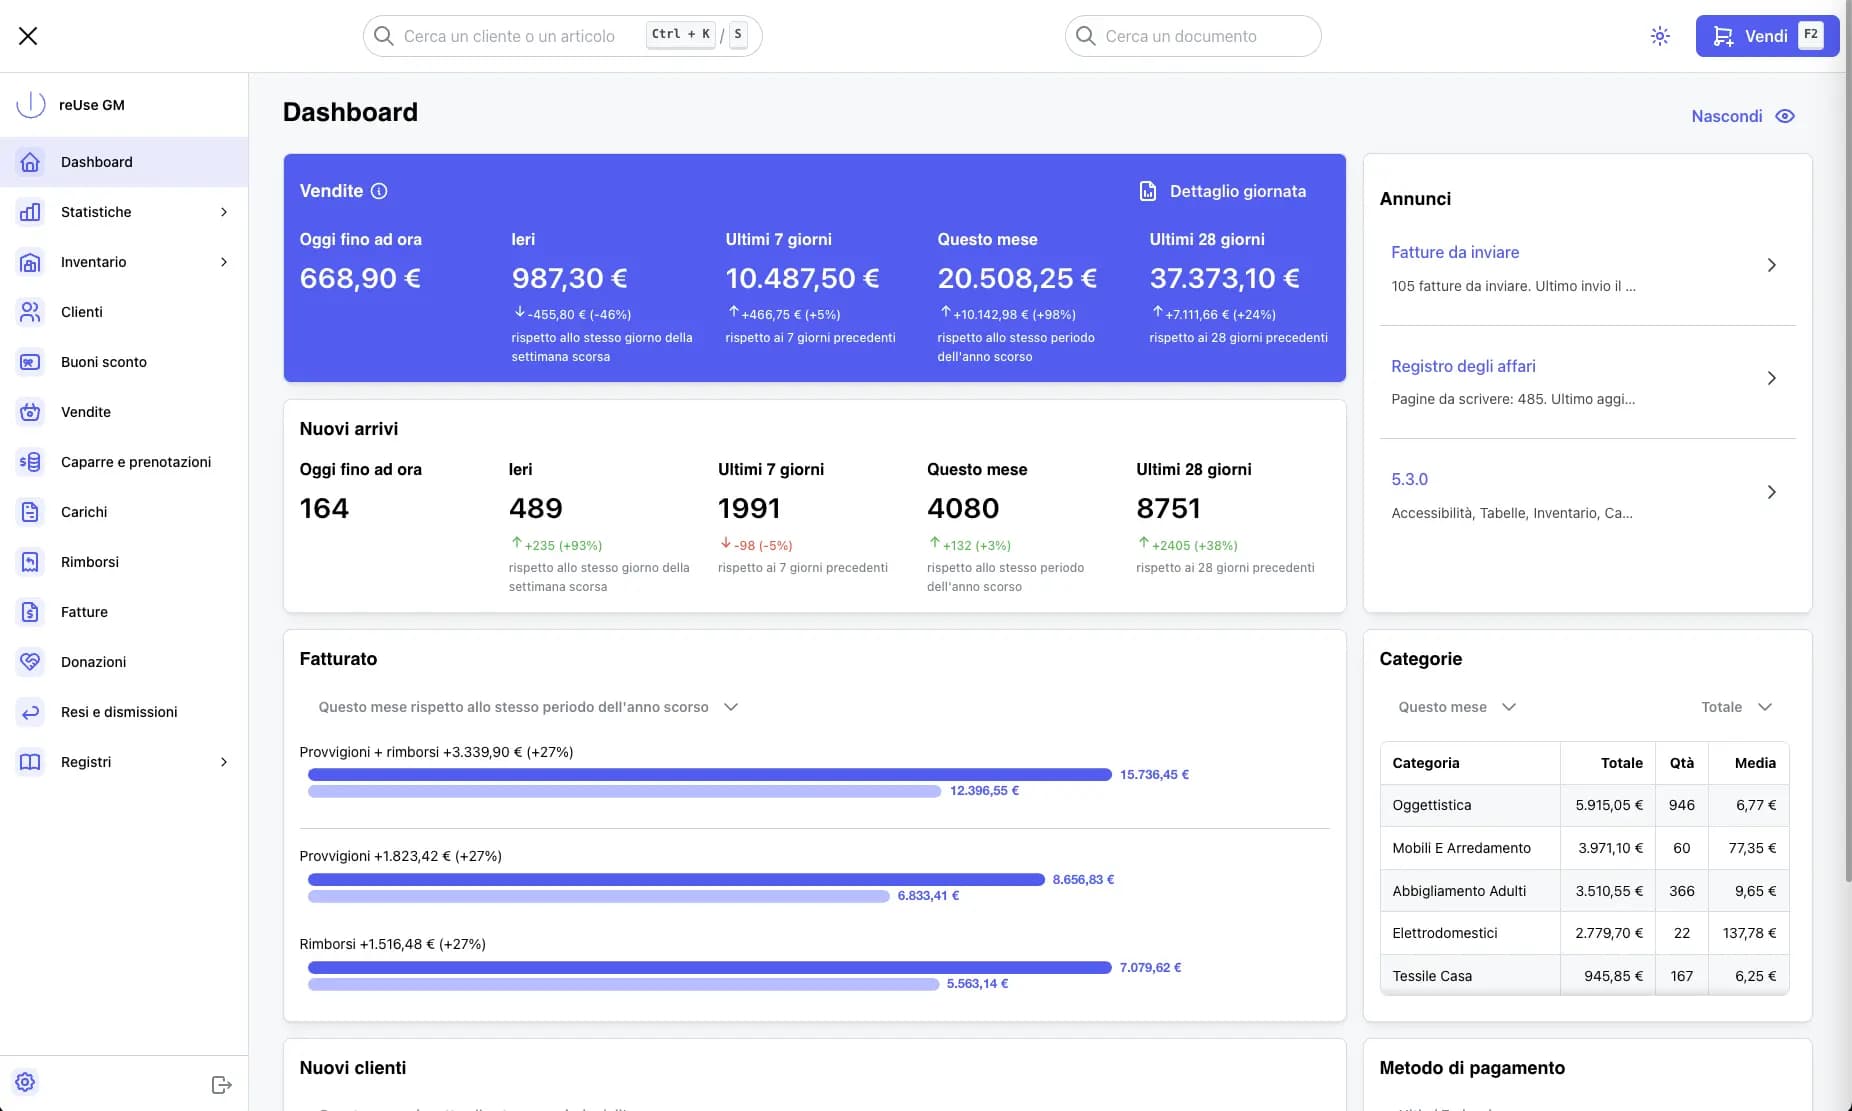Open Fatture da inviare chevron arrow
Viewport: 1852px width, 1111px height.
click(1771, 265)
